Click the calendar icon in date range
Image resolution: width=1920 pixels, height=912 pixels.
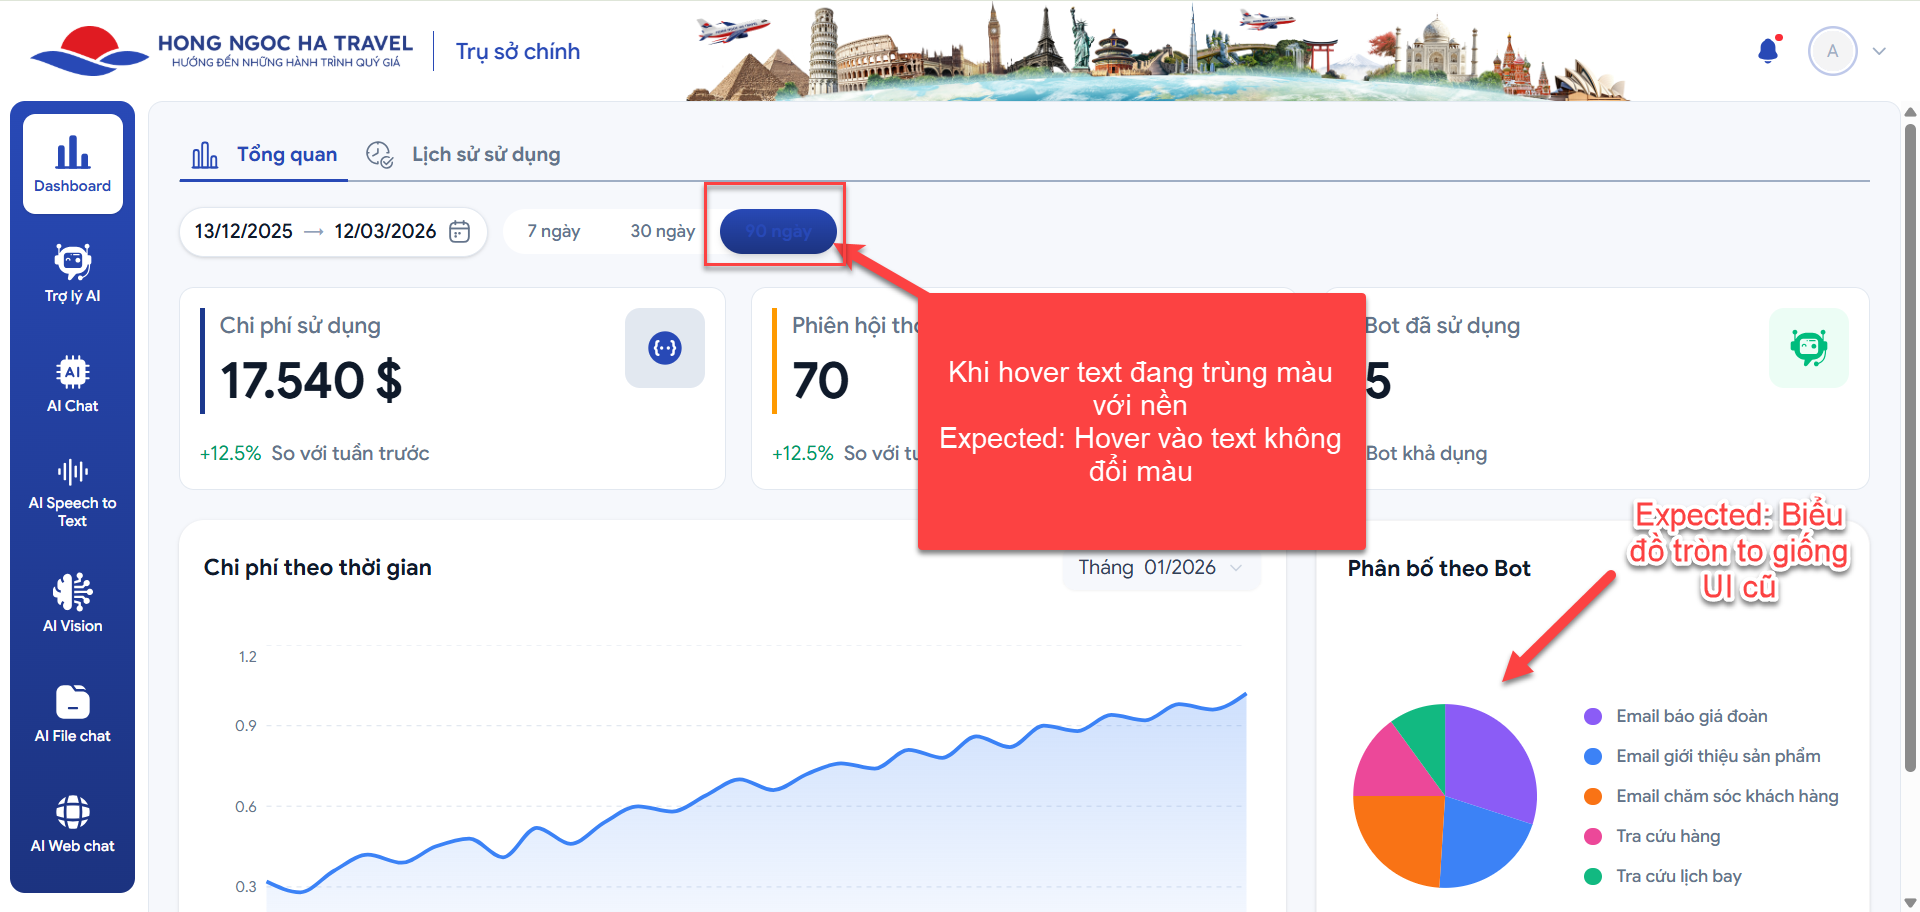click(459, 232)
